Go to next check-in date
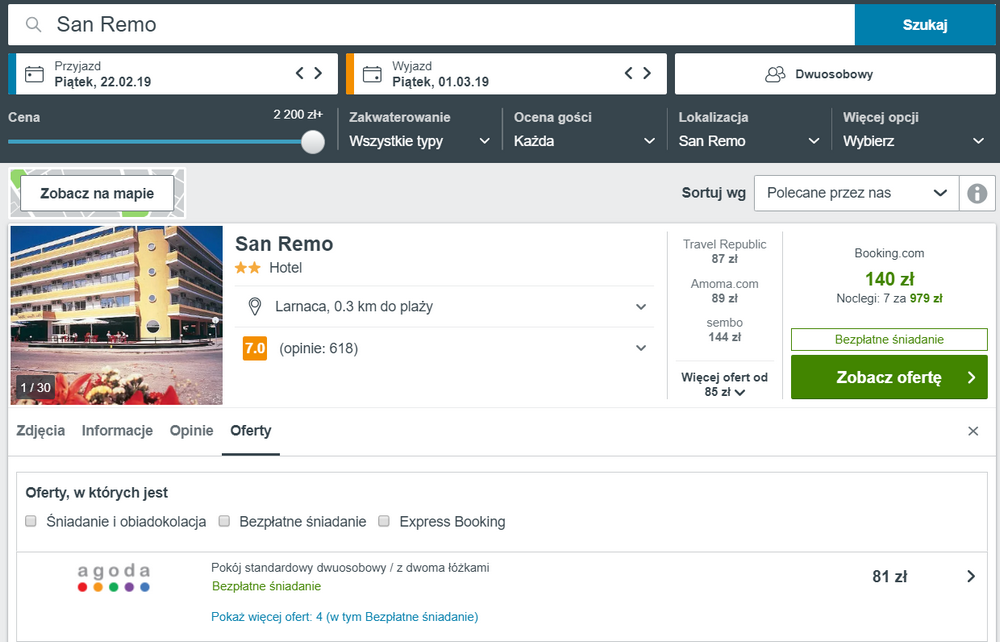Image resolution: width=1000 pixels, height=642 pixels. [318, 73]
